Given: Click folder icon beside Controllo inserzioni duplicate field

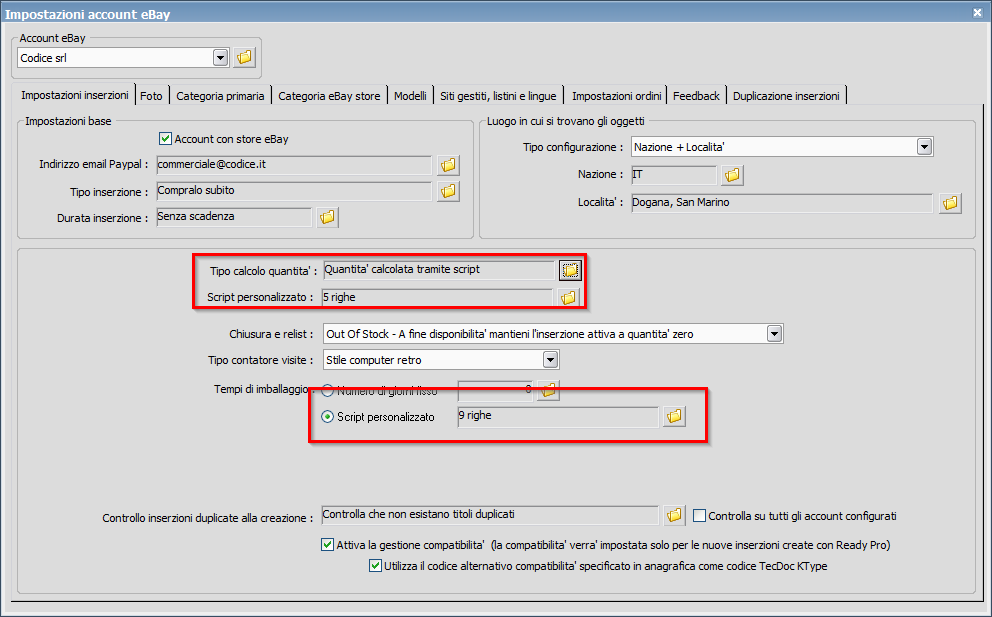Looking at the screenshot, I should (x=674, y=516).
